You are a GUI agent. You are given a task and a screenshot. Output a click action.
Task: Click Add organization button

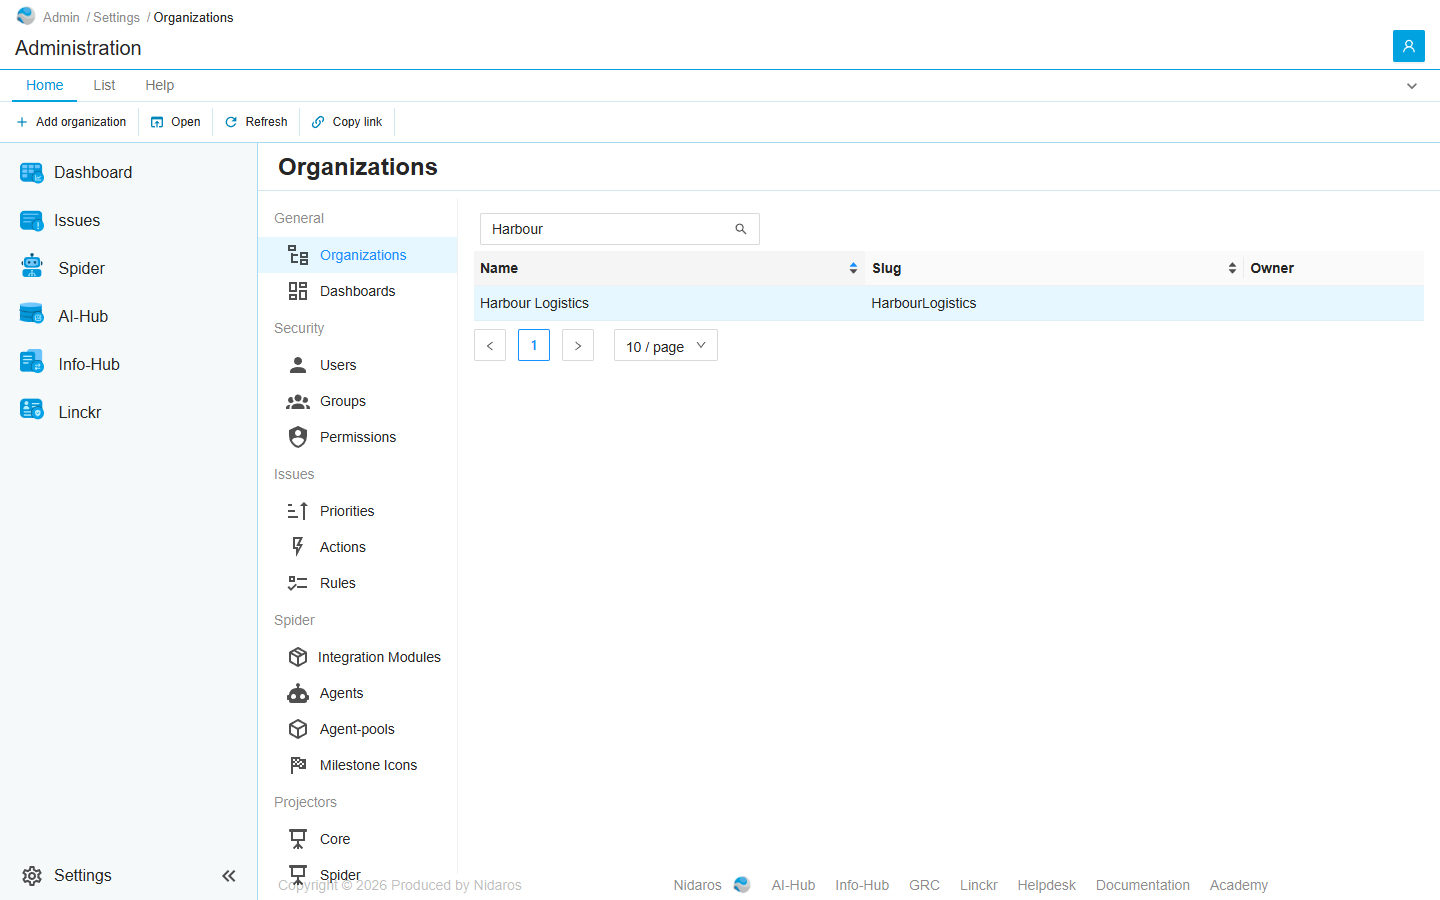[71, 122]
